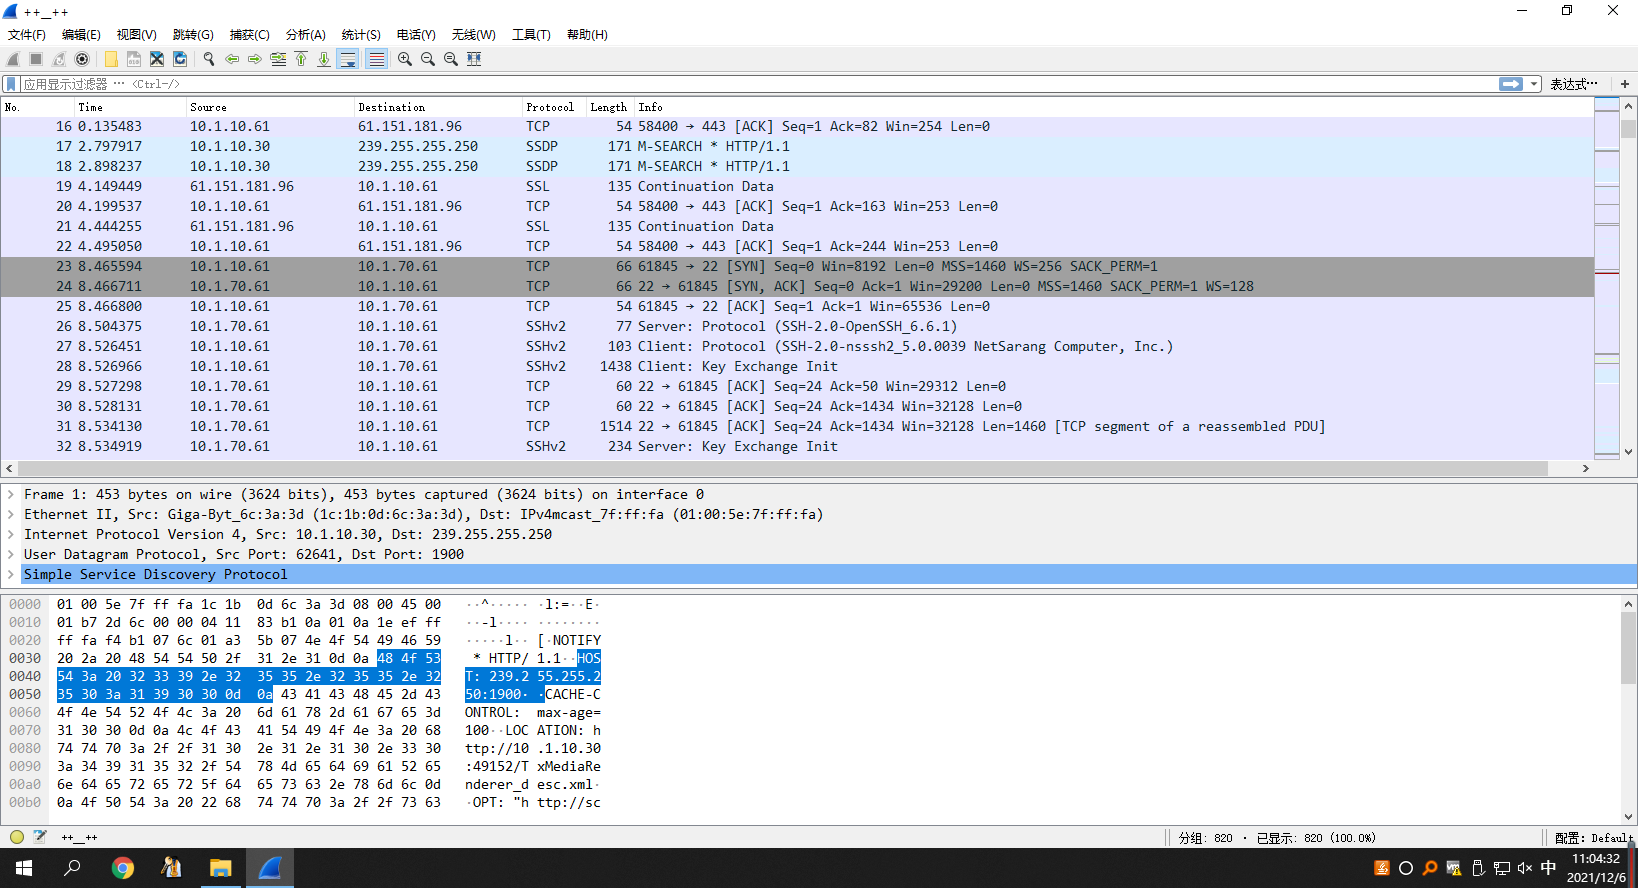Open Google Chrome from the taskbar
1638x888 pixels.
click(x=122, y=868)
